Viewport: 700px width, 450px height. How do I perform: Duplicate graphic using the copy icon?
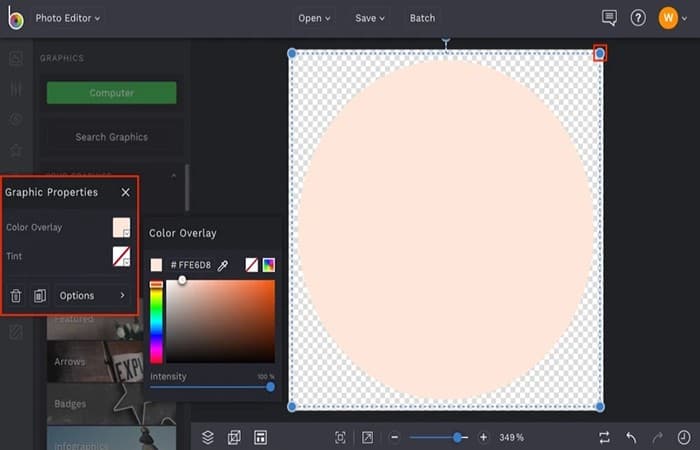tap(40, 296)
